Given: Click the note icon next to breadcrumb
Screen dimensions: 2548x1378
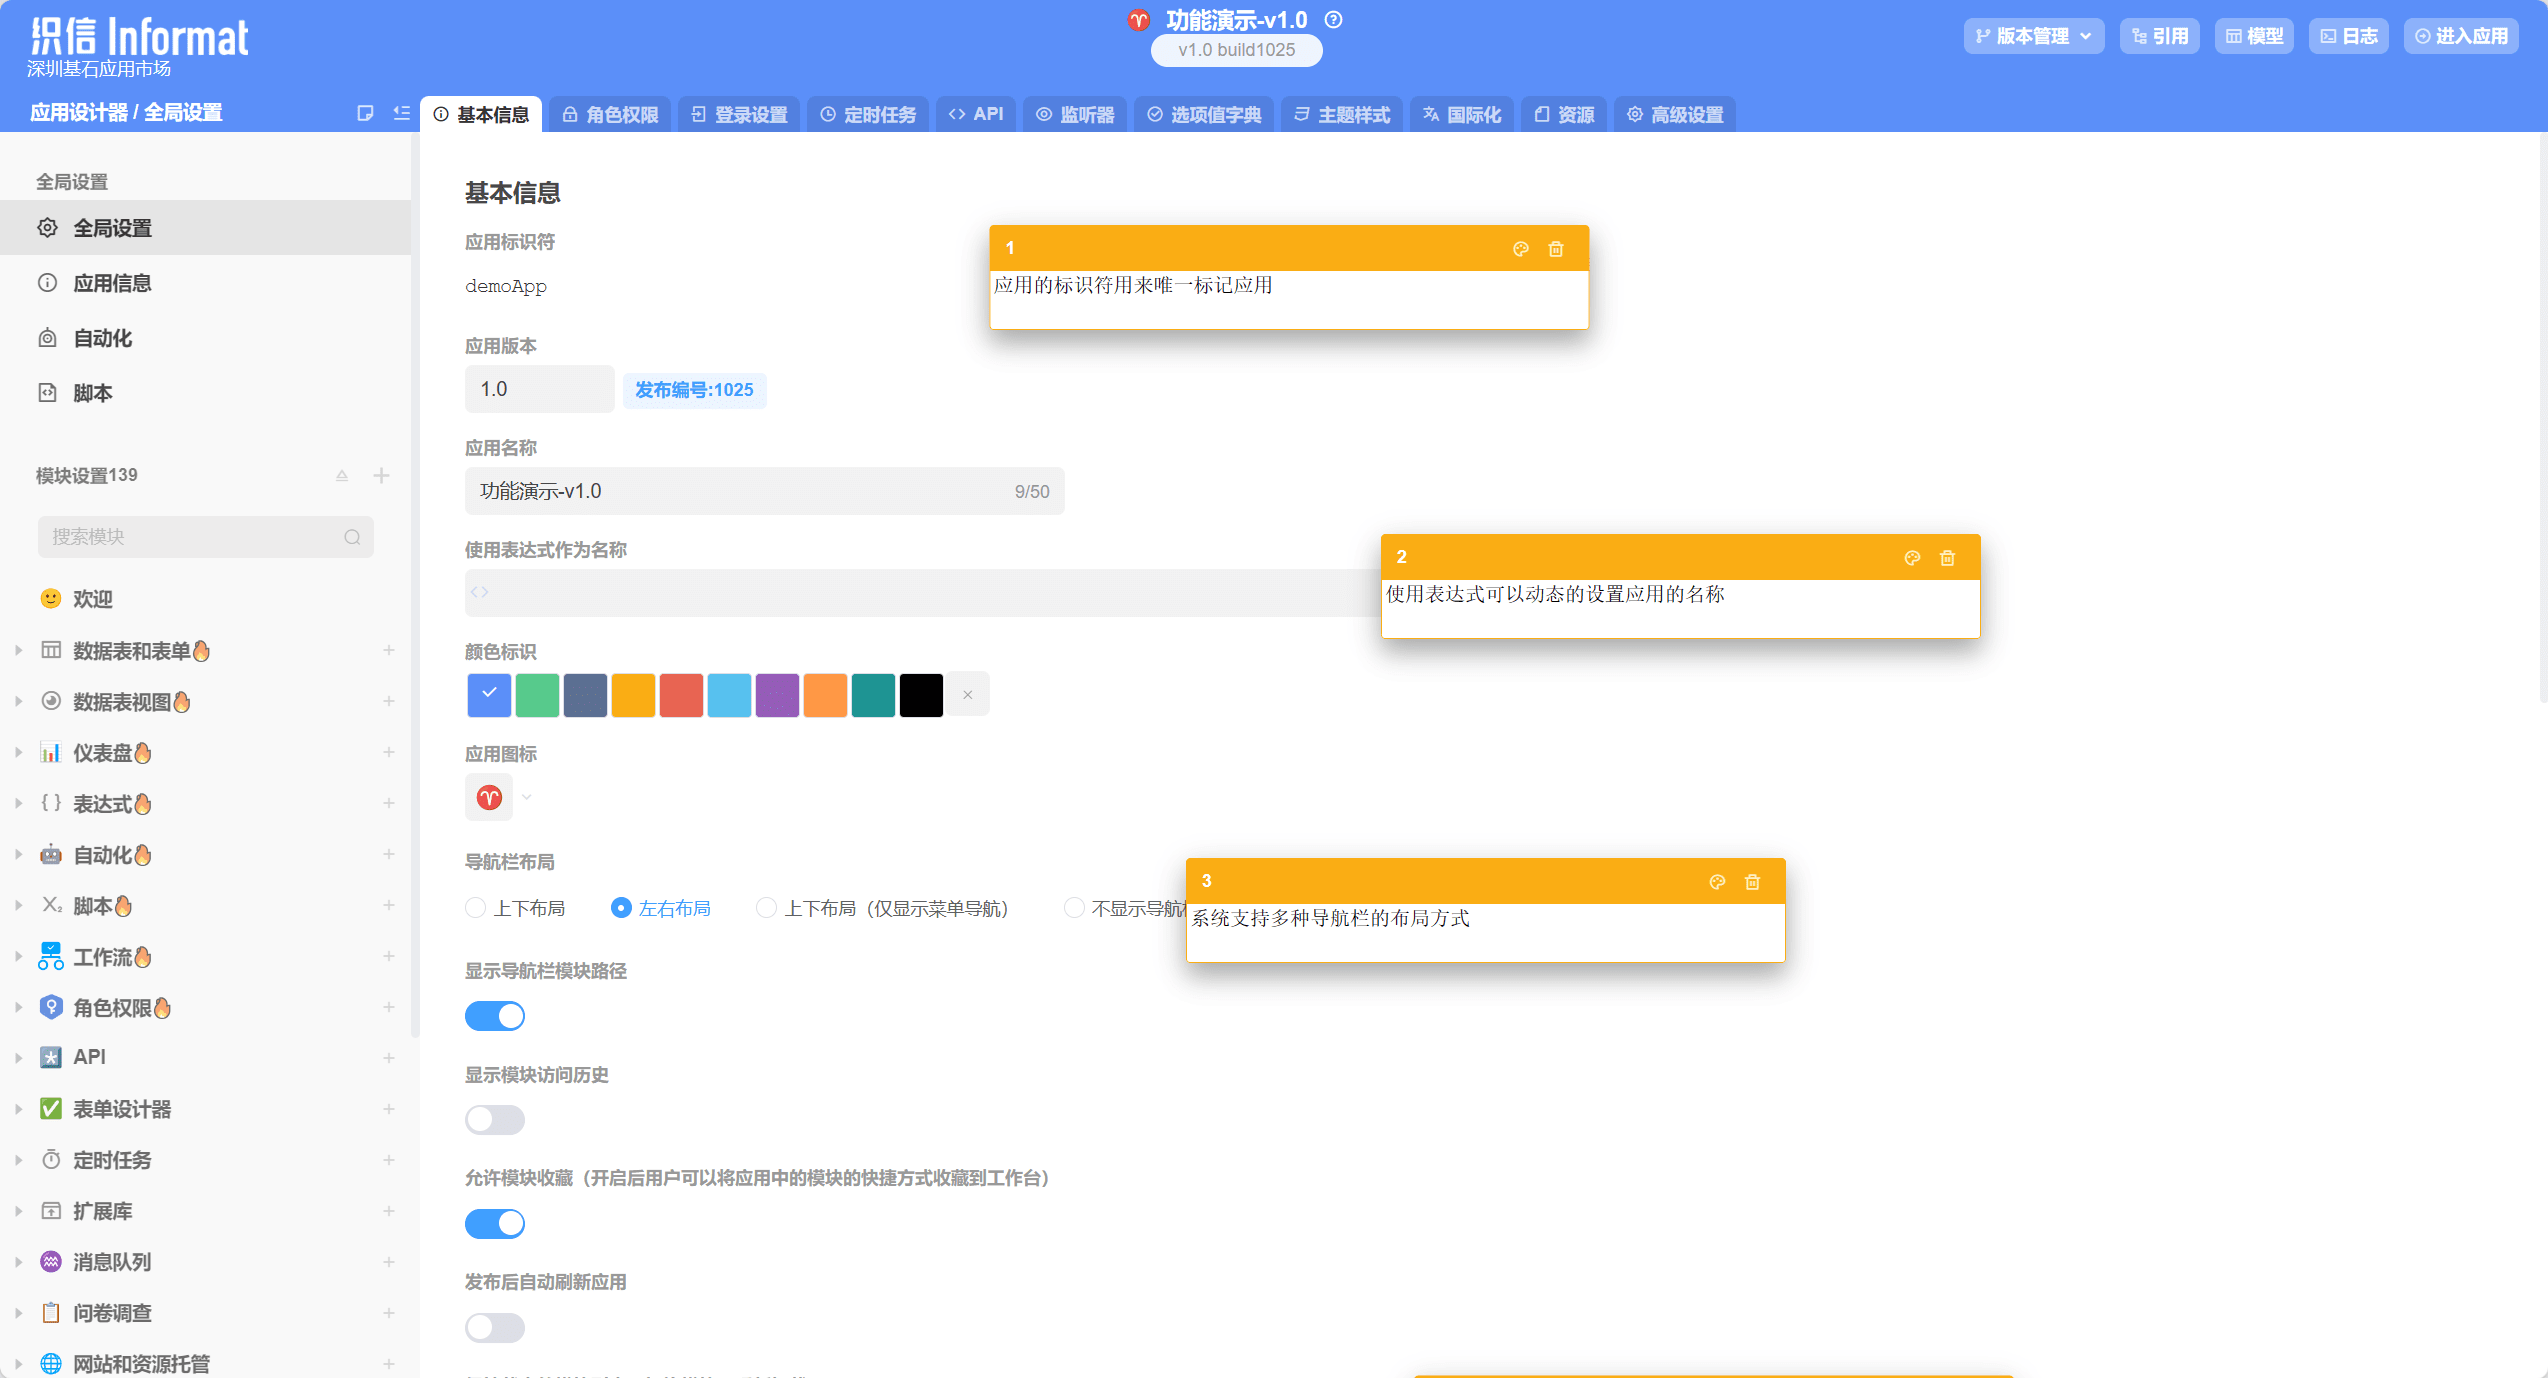Looking at the screenshot, I should point(365,114).
